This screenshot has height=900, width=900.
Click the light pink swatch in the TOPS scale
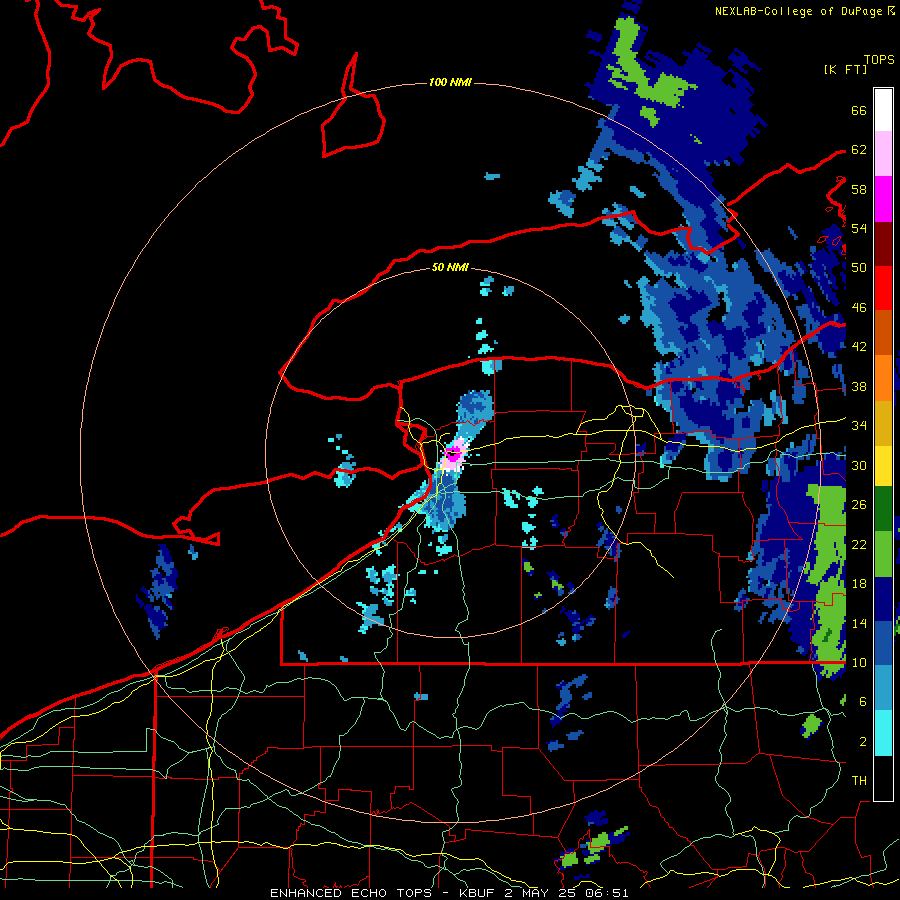pos(883,153)
